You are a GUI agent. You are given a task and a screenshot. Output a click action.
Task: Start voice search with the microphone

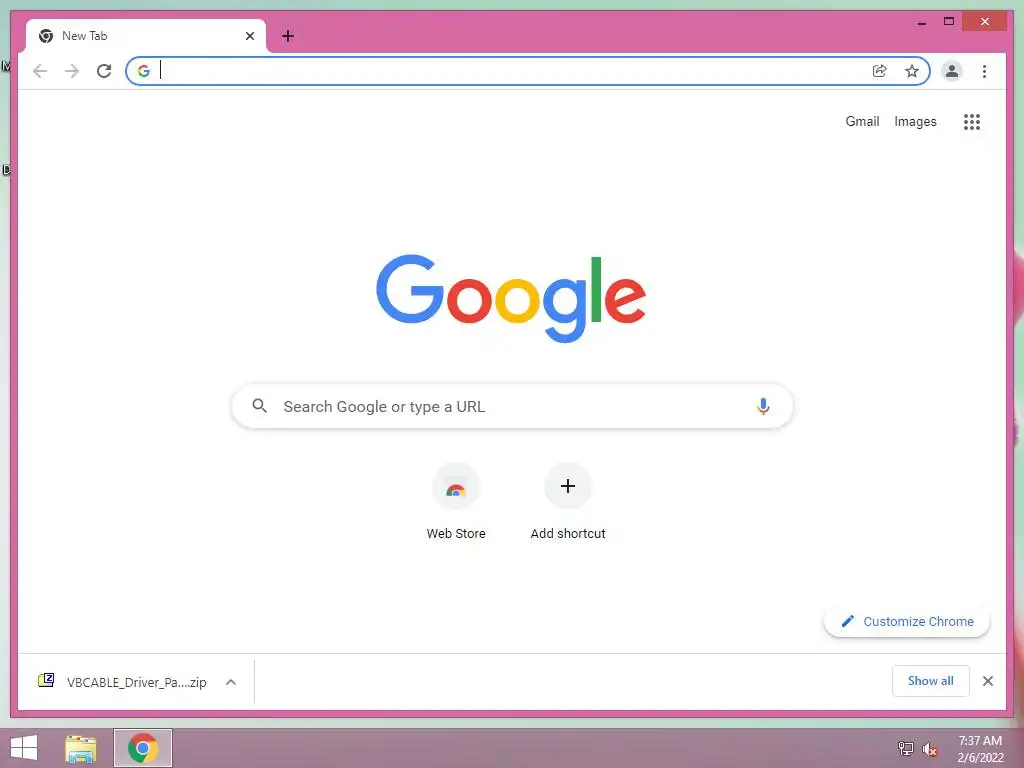763,406
